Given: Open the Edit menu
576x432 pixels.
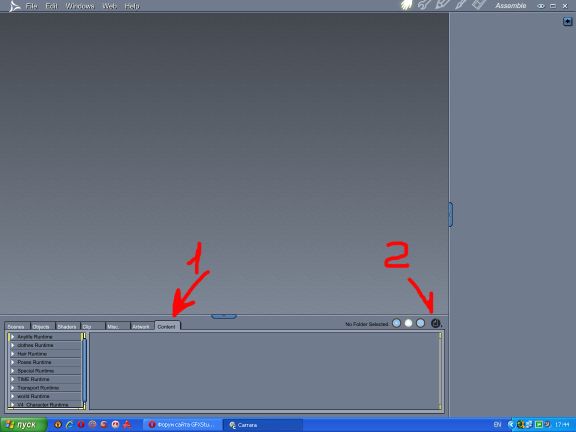Looking at the screenshot, I should [51, 6].
